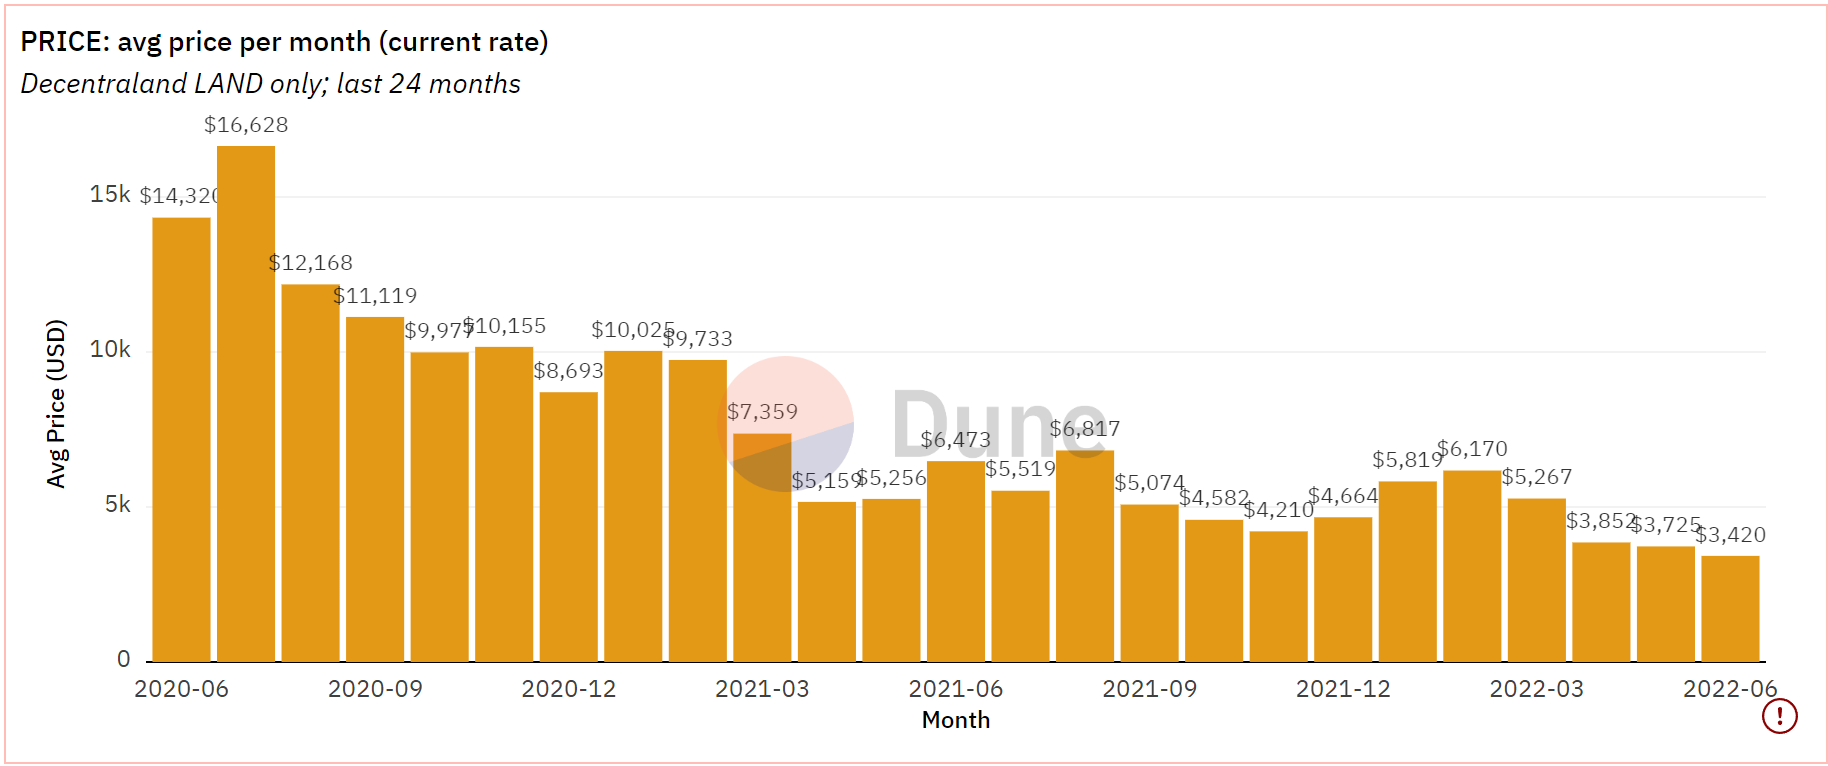Screen dimensions: 1828x766
Task: Click the first bar labeled $14,320
Action: point(181,439)
